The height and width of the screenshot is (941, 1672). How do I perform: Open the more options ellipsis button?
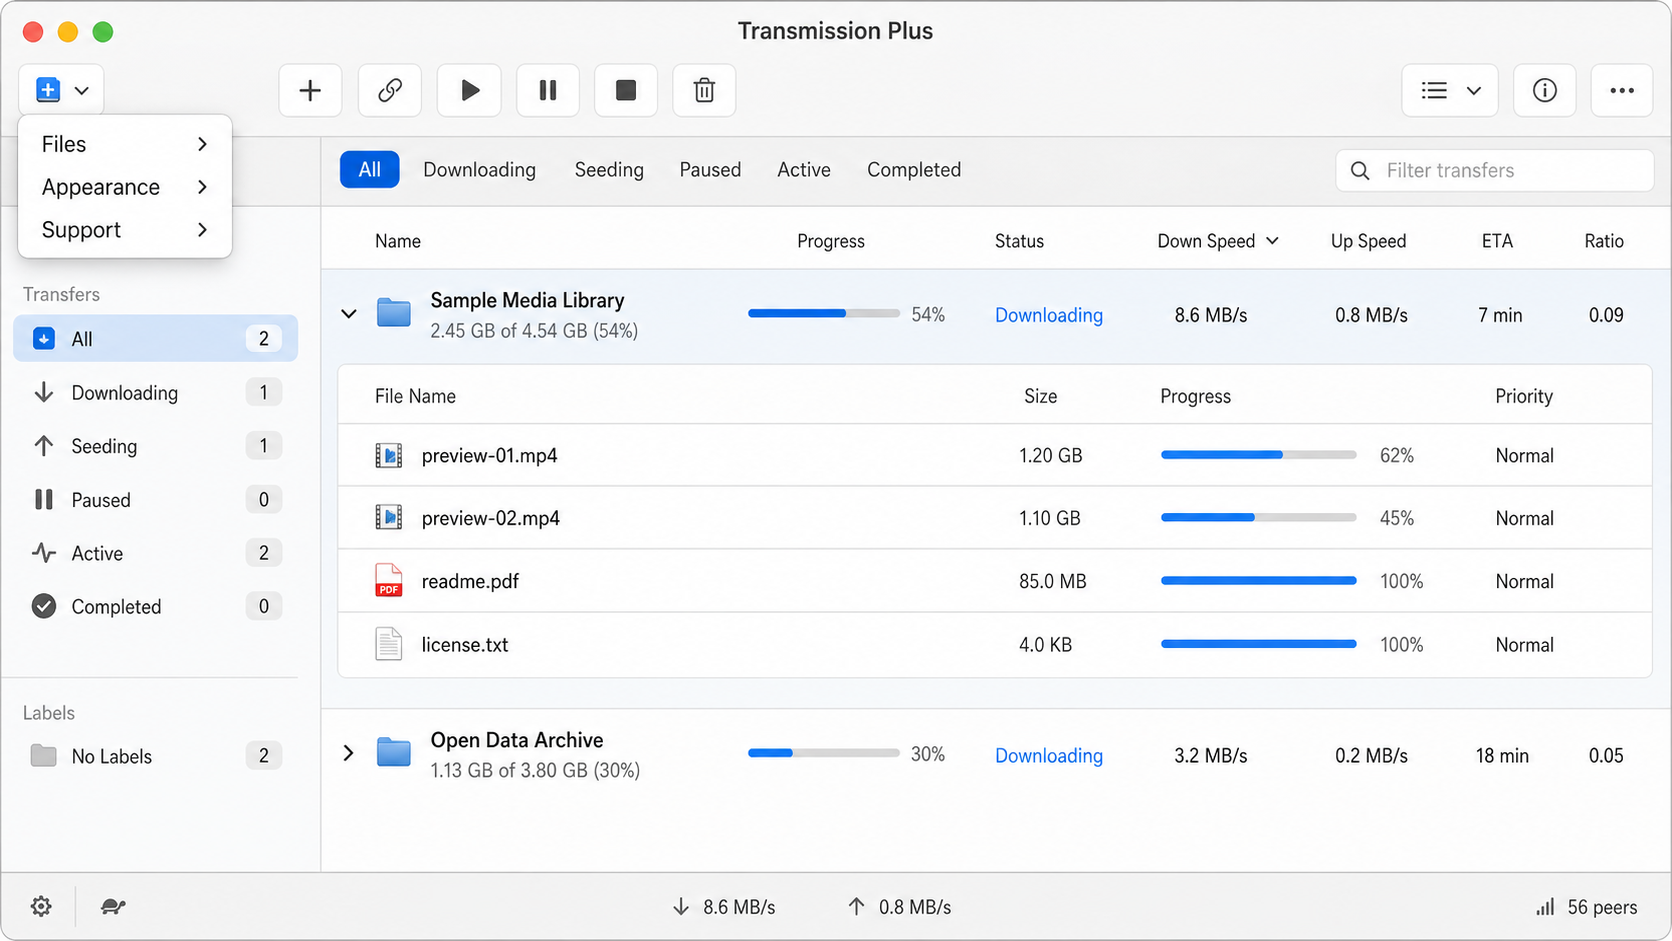tap(1622, 90)
